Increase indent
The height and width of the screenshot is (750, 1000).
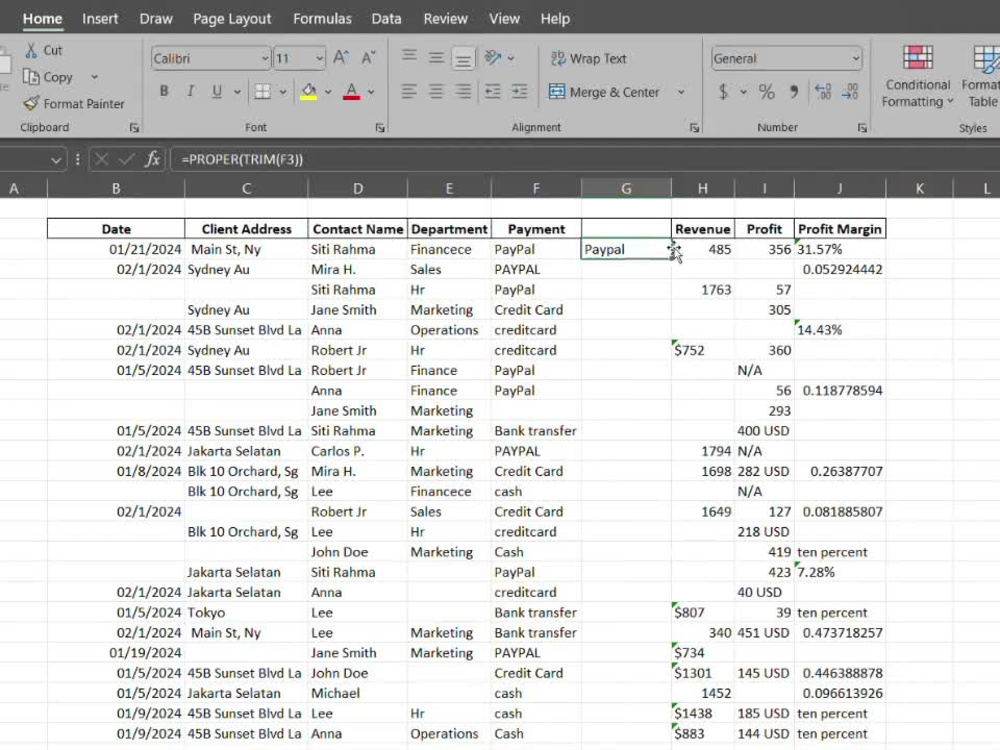point(520,92)
